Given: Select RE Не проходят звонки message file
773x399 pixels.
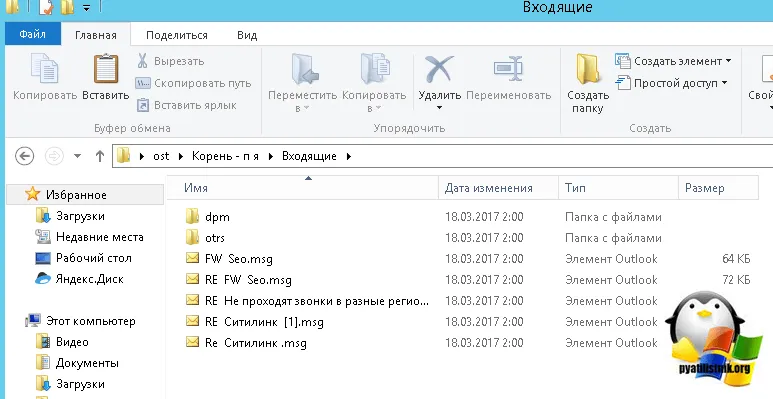Looking at the screenshot, I should pos(316,300).
